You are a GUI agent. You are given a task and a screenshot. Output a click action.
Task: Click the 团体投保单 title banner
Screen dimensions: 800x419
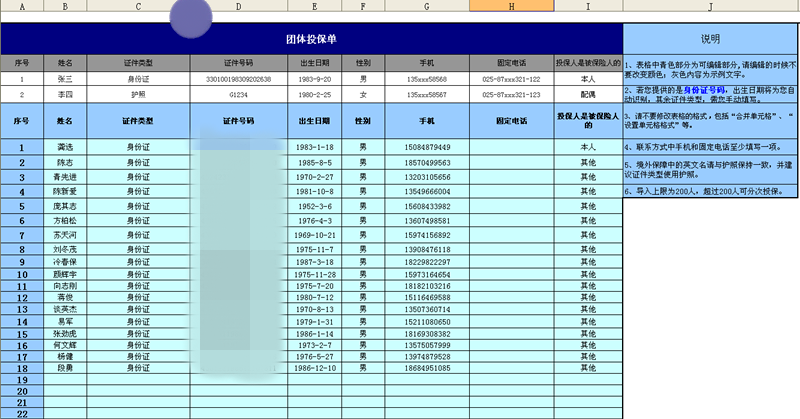[x=312, y=39]
